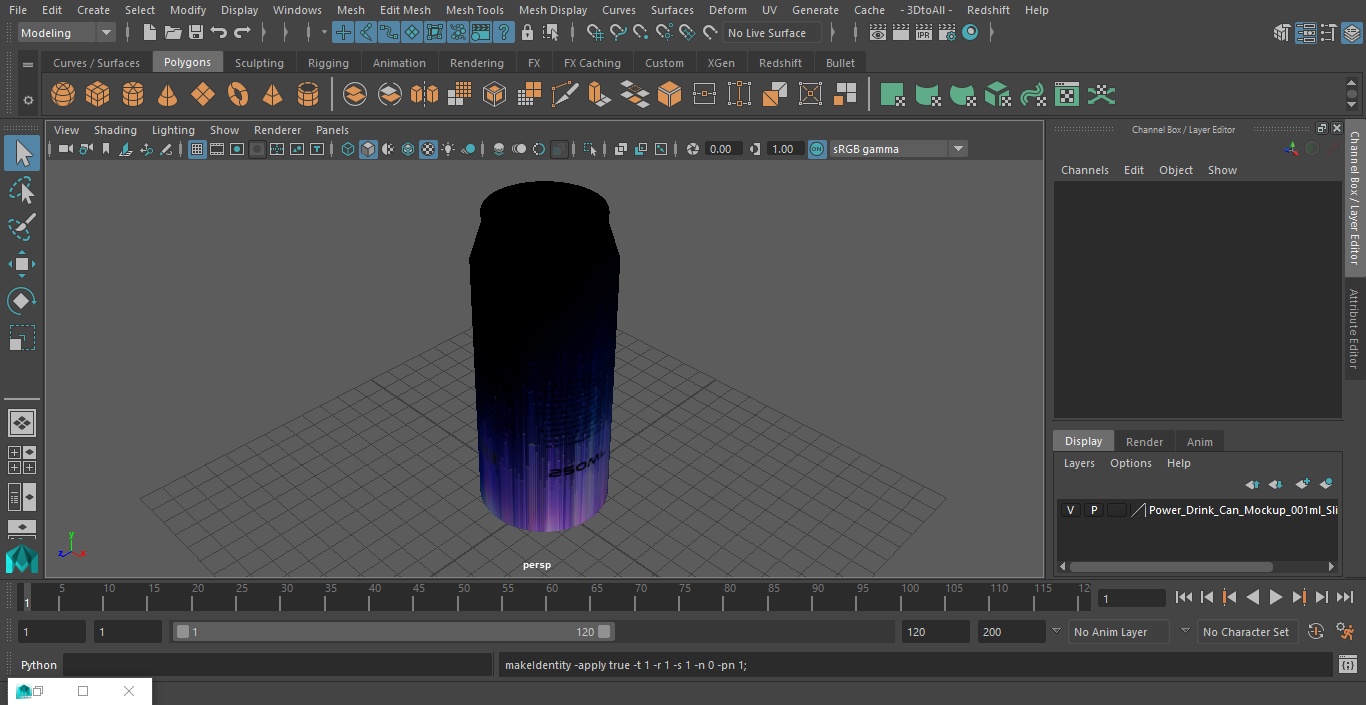Toggle layer playback P box
This screenshot has height=705, width=1366.
click(x=1094, y=510)
